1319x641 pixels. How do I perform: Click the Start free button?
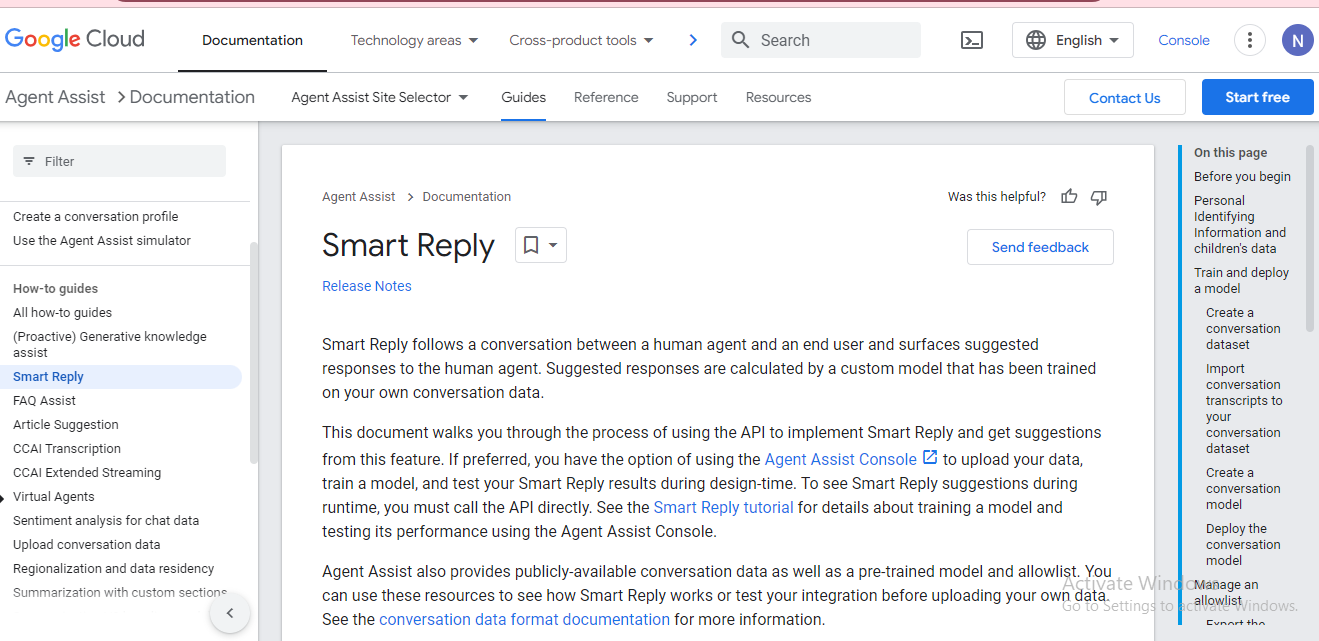pos(1257,97)
